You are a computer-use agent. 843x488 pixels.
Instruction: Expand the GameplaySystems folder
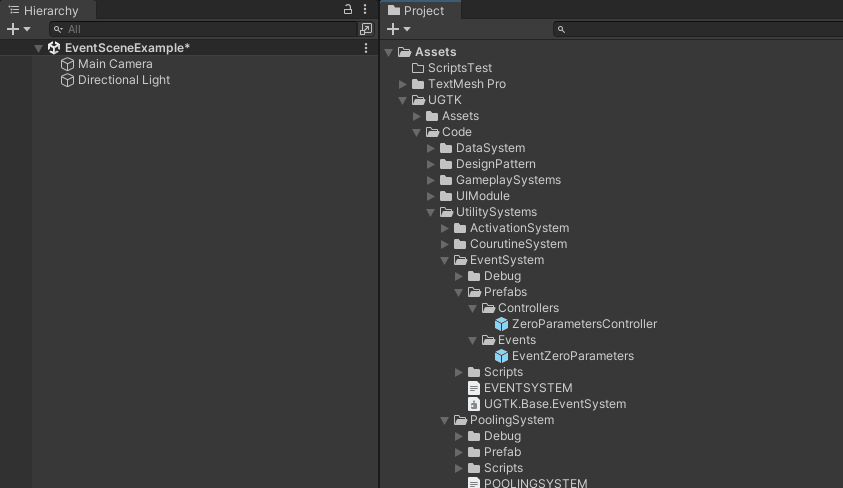(x=431, y=180)
